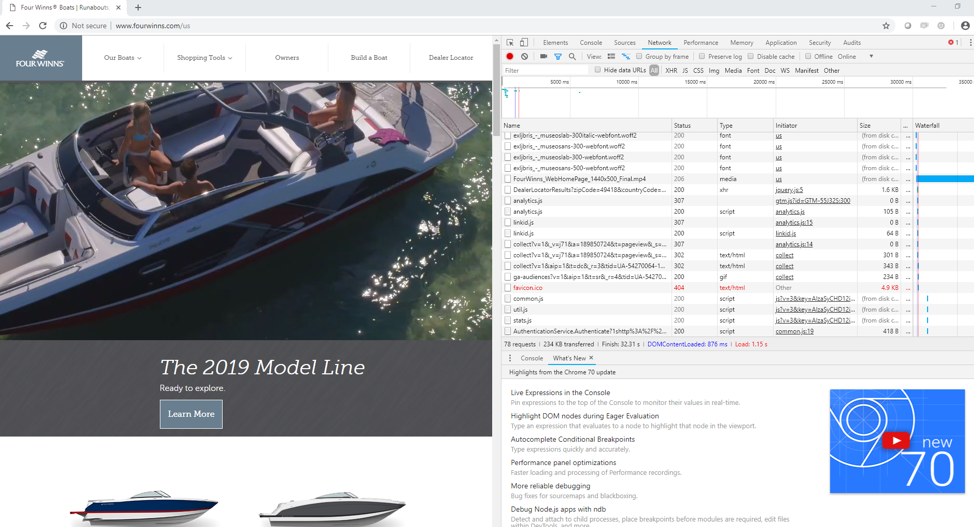Switch to the Elements panel
The image size is (974, 527).
(555, 43)
